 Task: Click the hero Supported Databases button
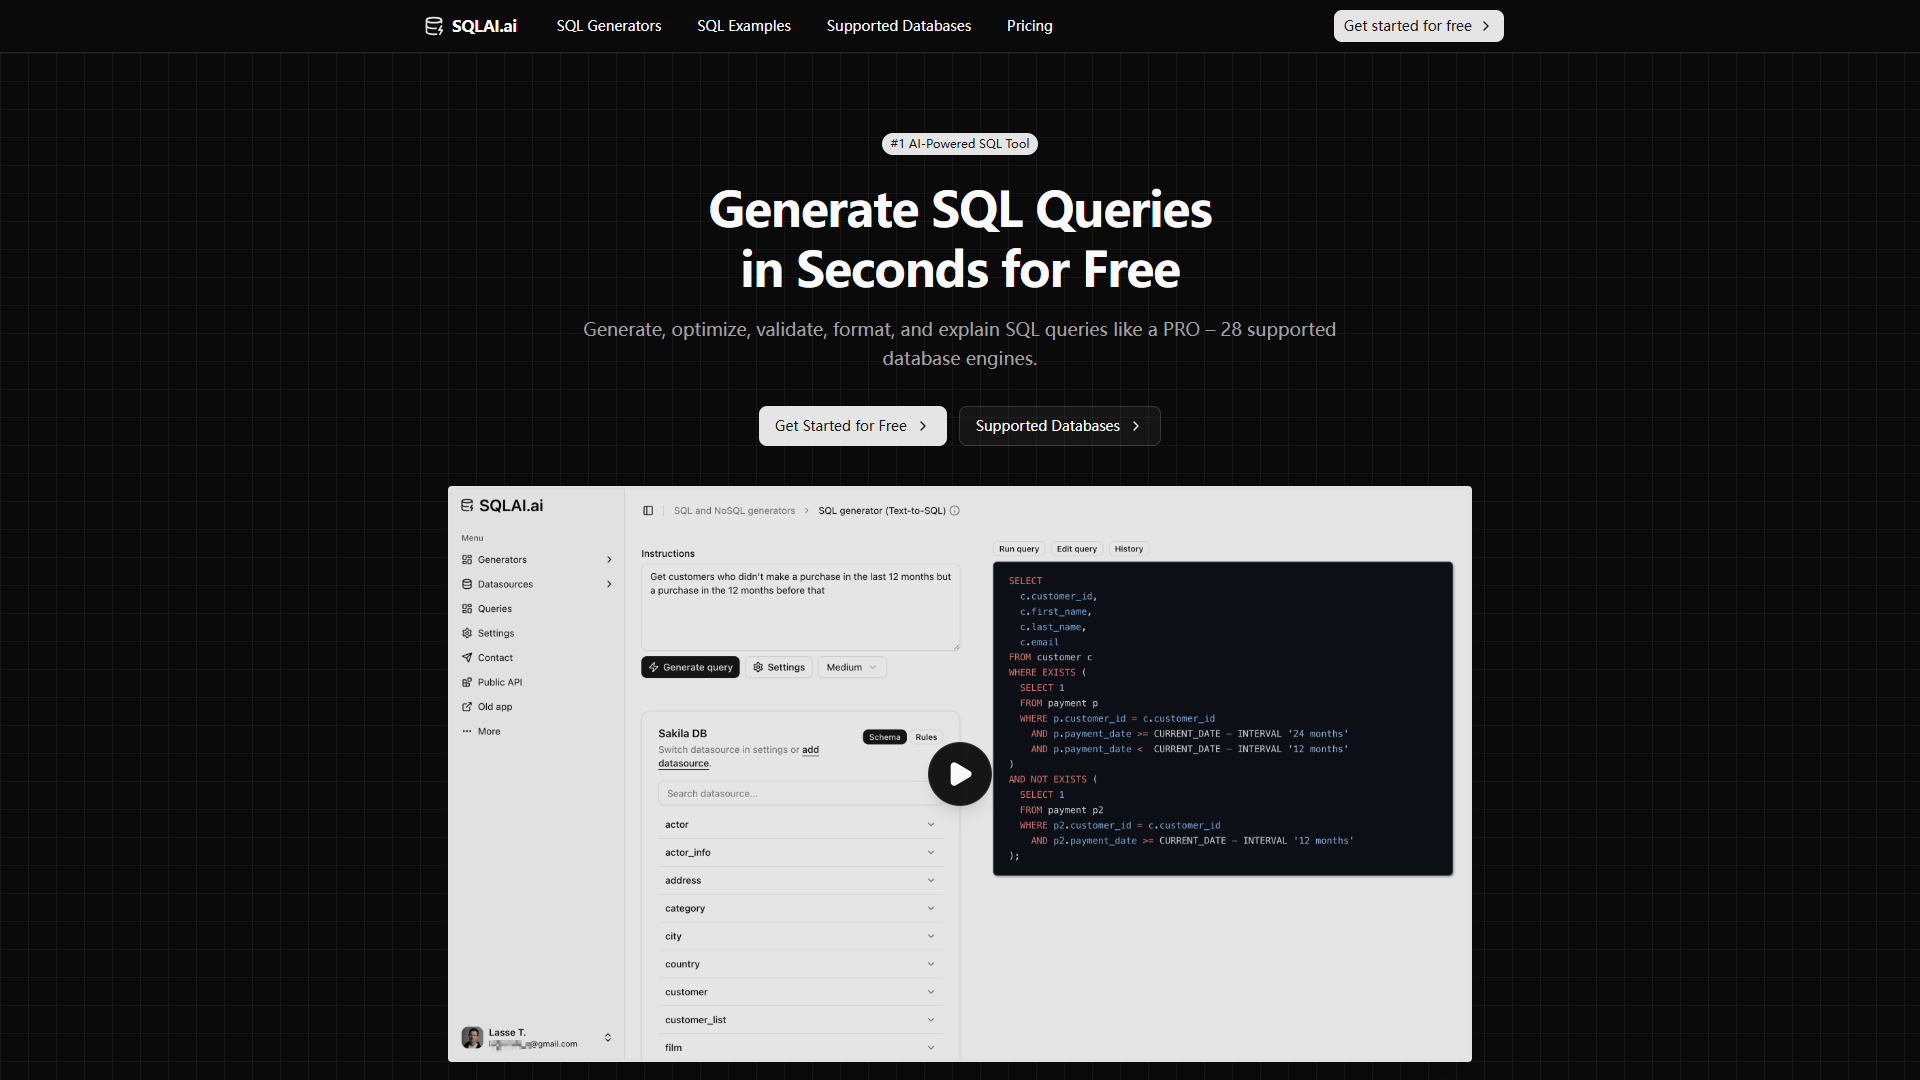pos(1059,426)
